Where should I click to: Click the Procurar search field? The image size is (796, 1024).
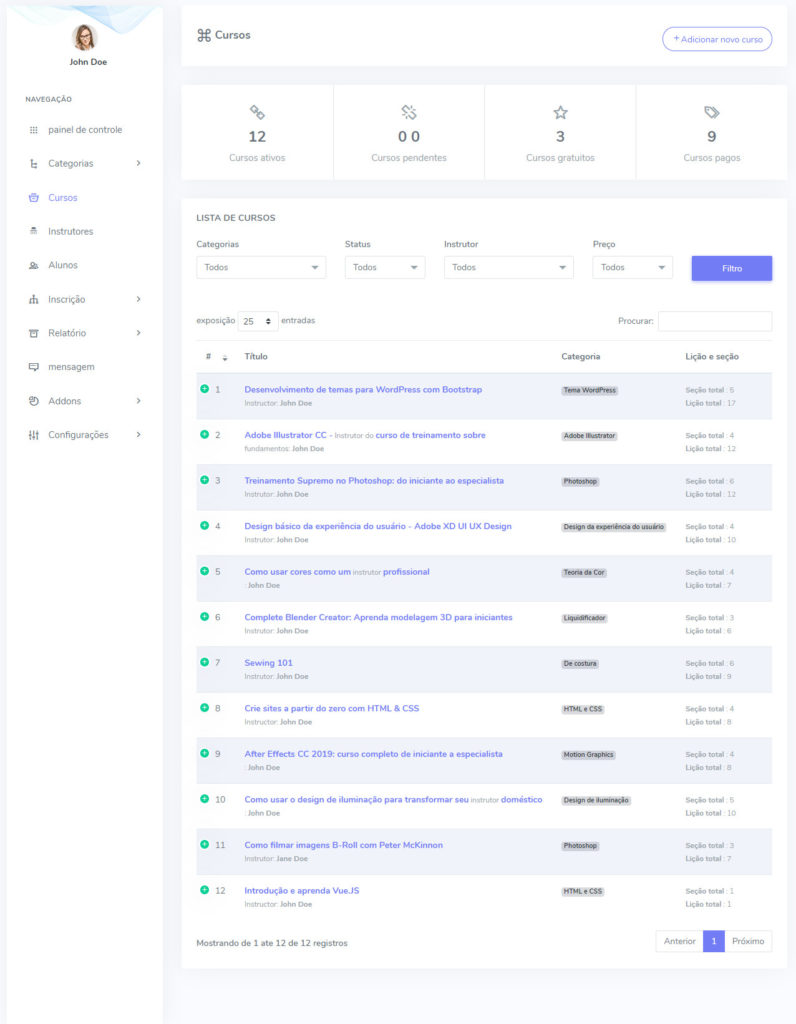[715, 321]
